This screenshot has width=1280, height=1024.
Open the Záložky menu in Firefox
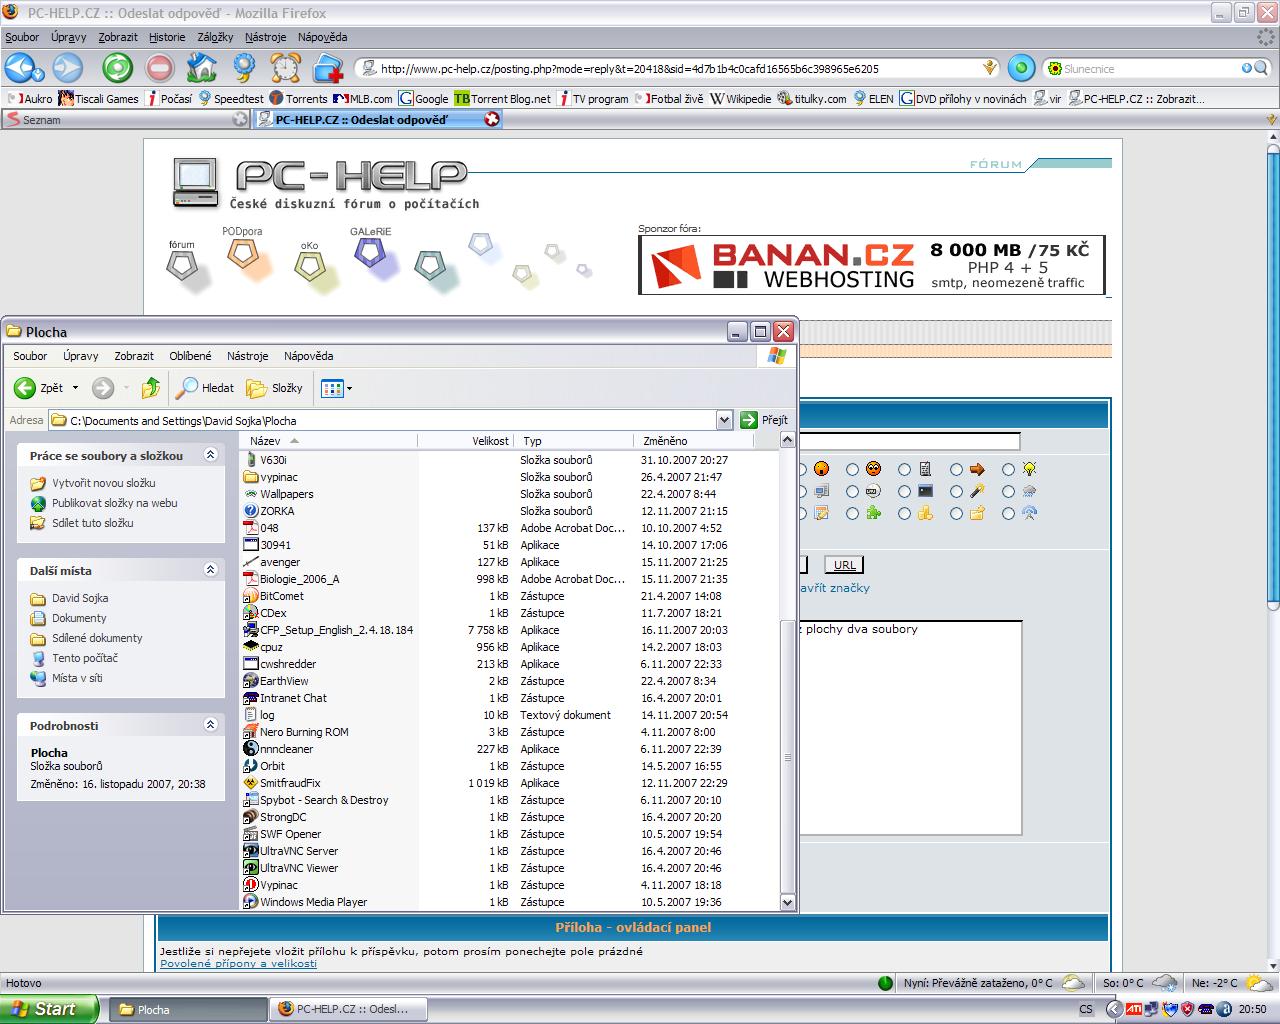tap(215, 37)
